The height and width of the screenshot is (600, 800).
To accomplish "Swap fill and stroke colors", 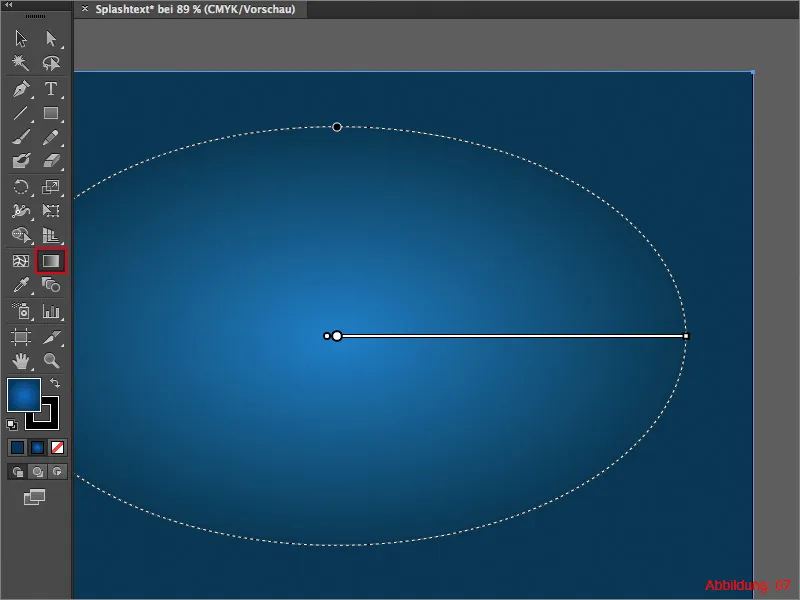I will [55, 383].
